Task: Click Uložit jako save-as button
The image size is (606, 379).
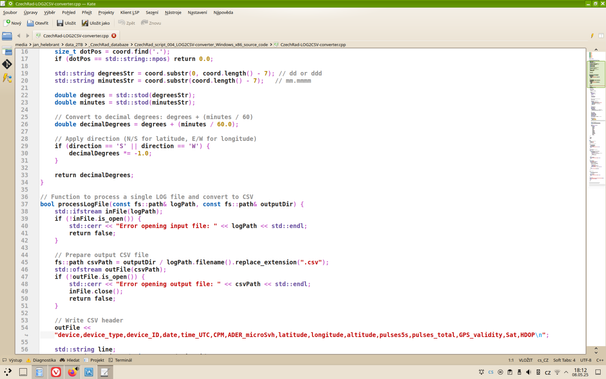Action: 96,23
